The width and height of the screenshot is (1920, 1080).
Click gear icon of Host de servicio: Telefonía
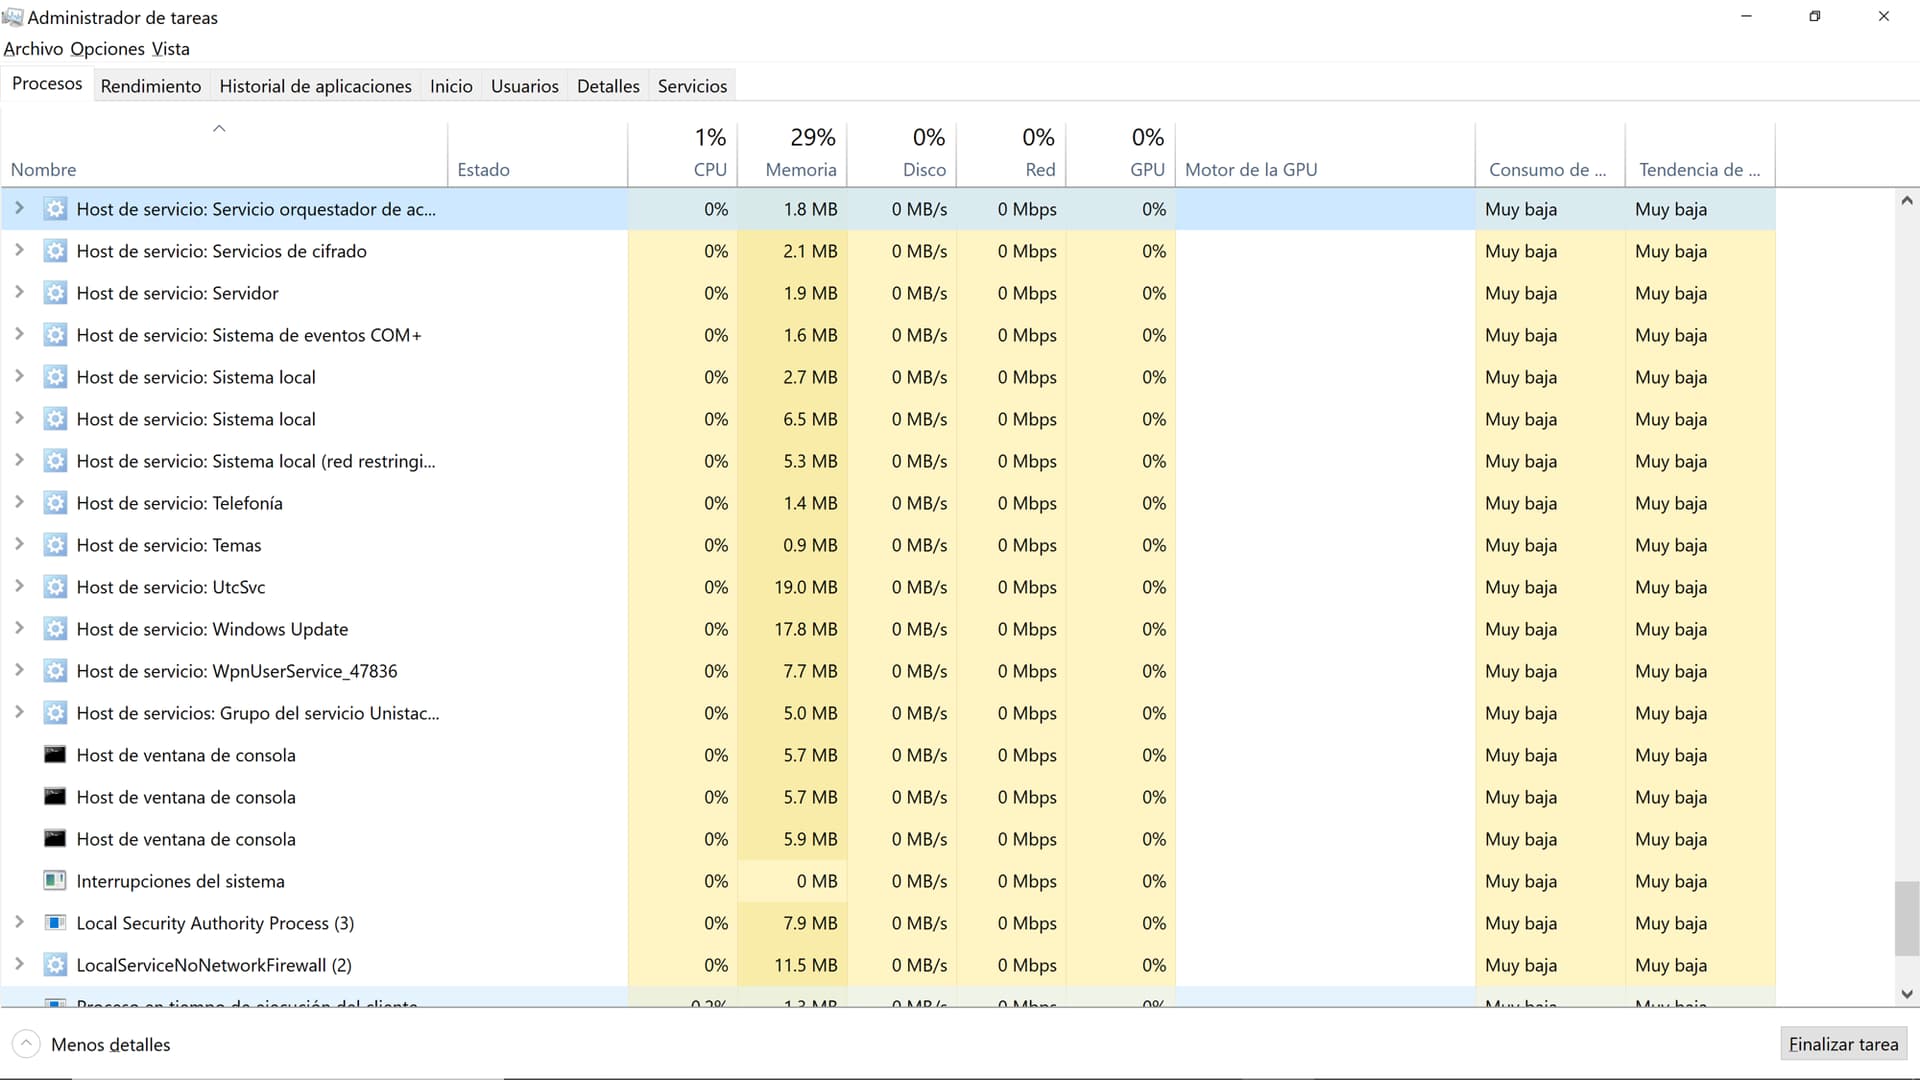[x=55, y=503]
